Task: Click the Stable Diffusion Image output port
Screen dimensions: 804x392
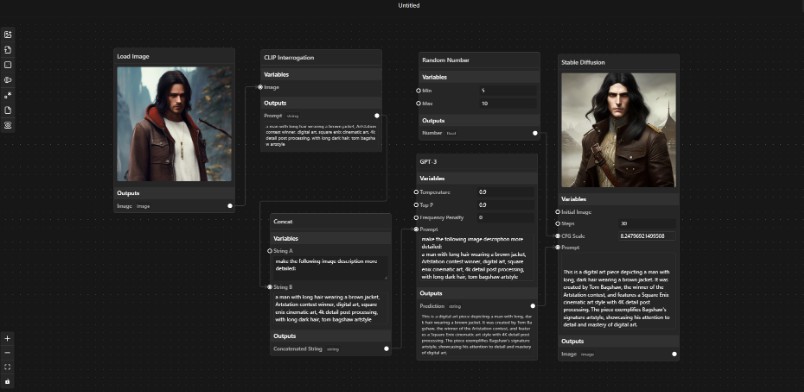Action: 674,354
